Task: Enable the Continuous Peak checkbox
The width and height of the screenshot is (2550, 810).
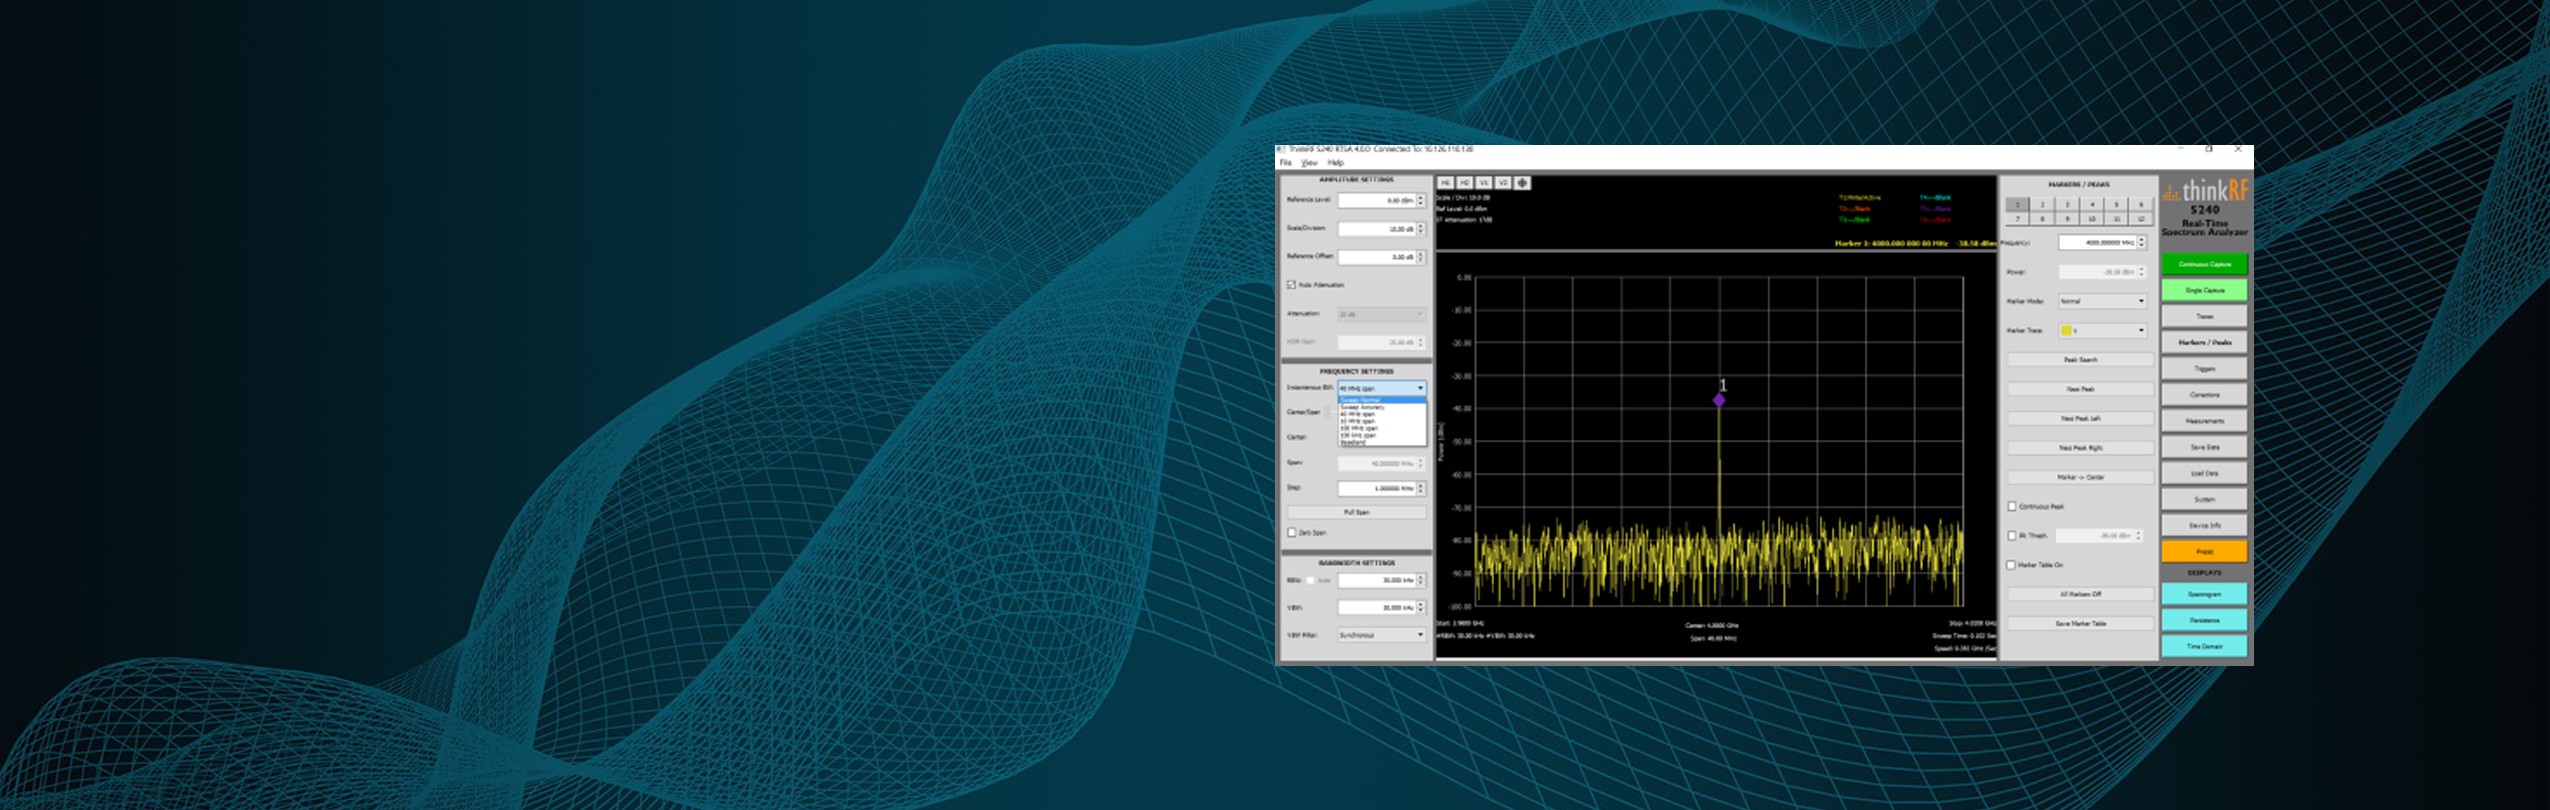Action: pyautogui.click(x=2012, y=507)
